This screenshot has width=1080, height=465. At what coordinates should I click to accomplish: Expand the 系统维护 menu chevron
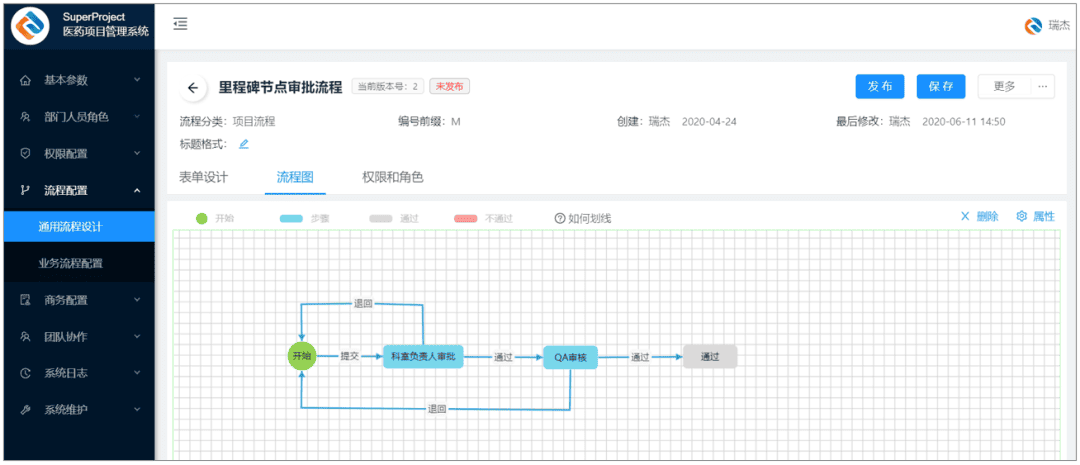click(137, 409)
